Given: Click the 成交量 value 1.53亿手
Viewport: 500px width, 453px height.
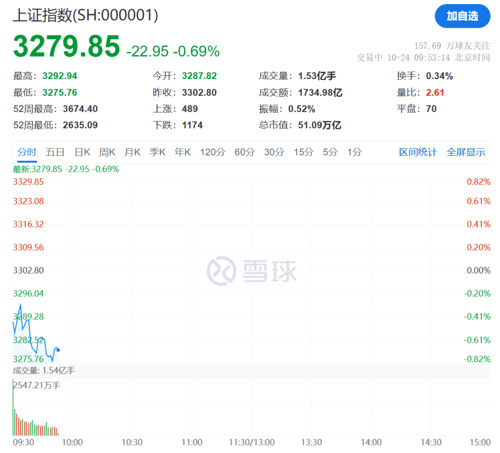Looking at the screenshot, I should 317,76.
